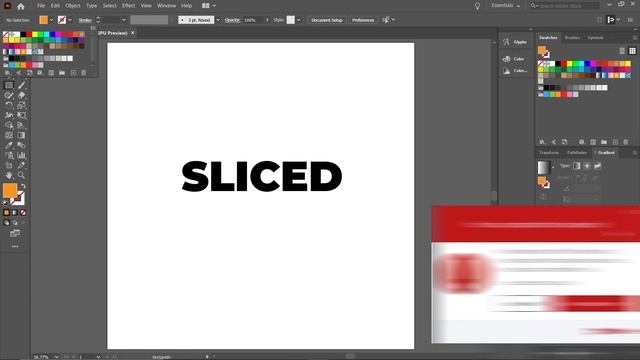Select the Free Transform tool
Image resolution: width=640 pixels, height=360 pixels.
pos(22,116)
